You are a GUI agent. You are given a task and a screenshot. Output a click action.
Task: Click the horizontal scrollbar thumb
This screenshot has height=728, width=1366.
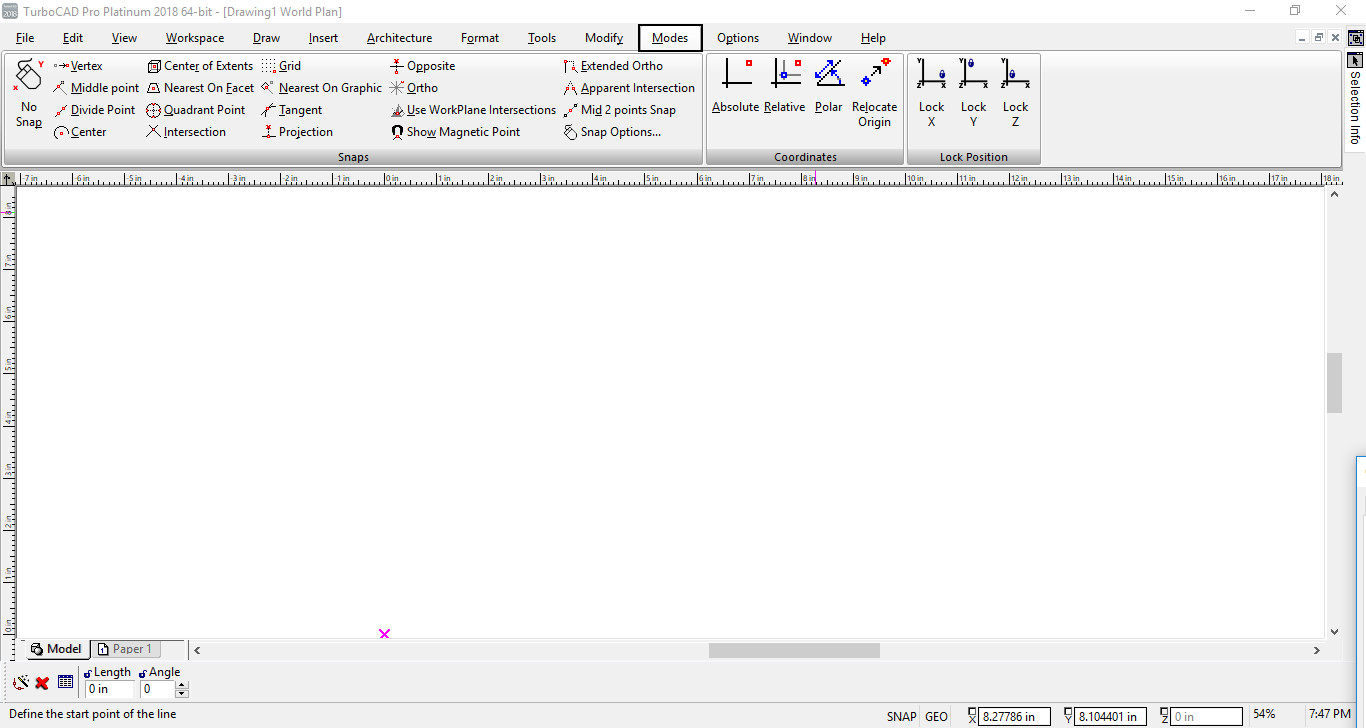794,650
